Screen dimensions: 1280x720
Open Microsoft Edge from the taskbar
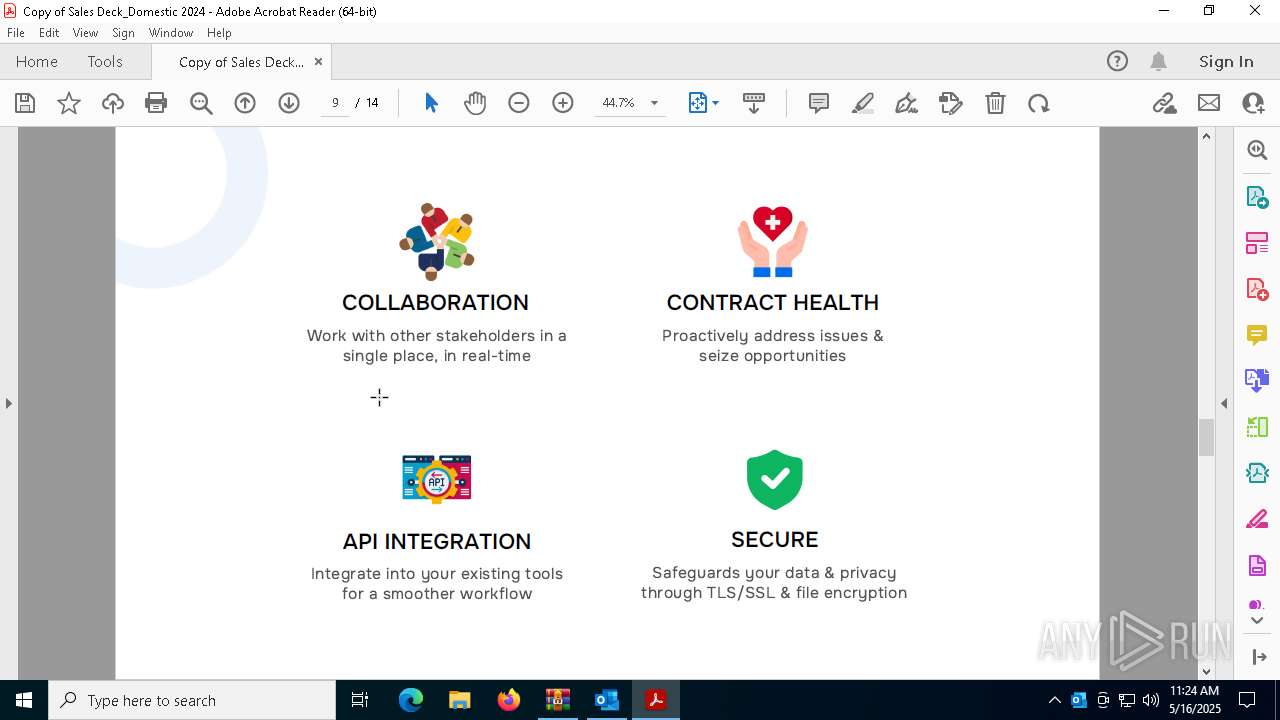click(x=411, y=700)
